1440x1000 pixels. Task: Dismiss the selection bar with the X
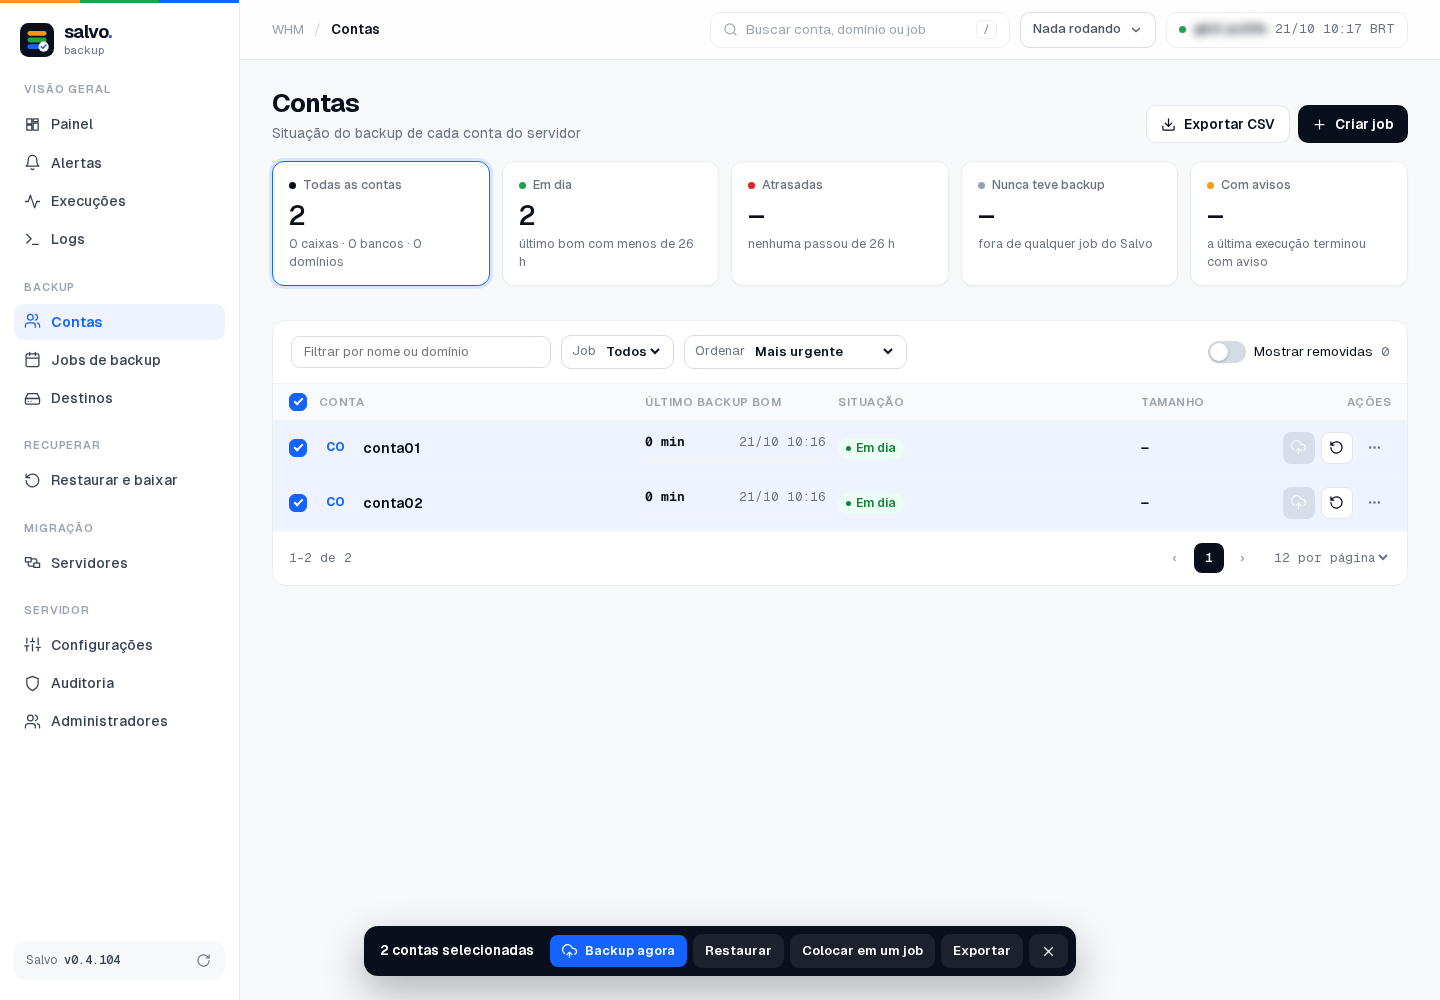point(1048,951)
